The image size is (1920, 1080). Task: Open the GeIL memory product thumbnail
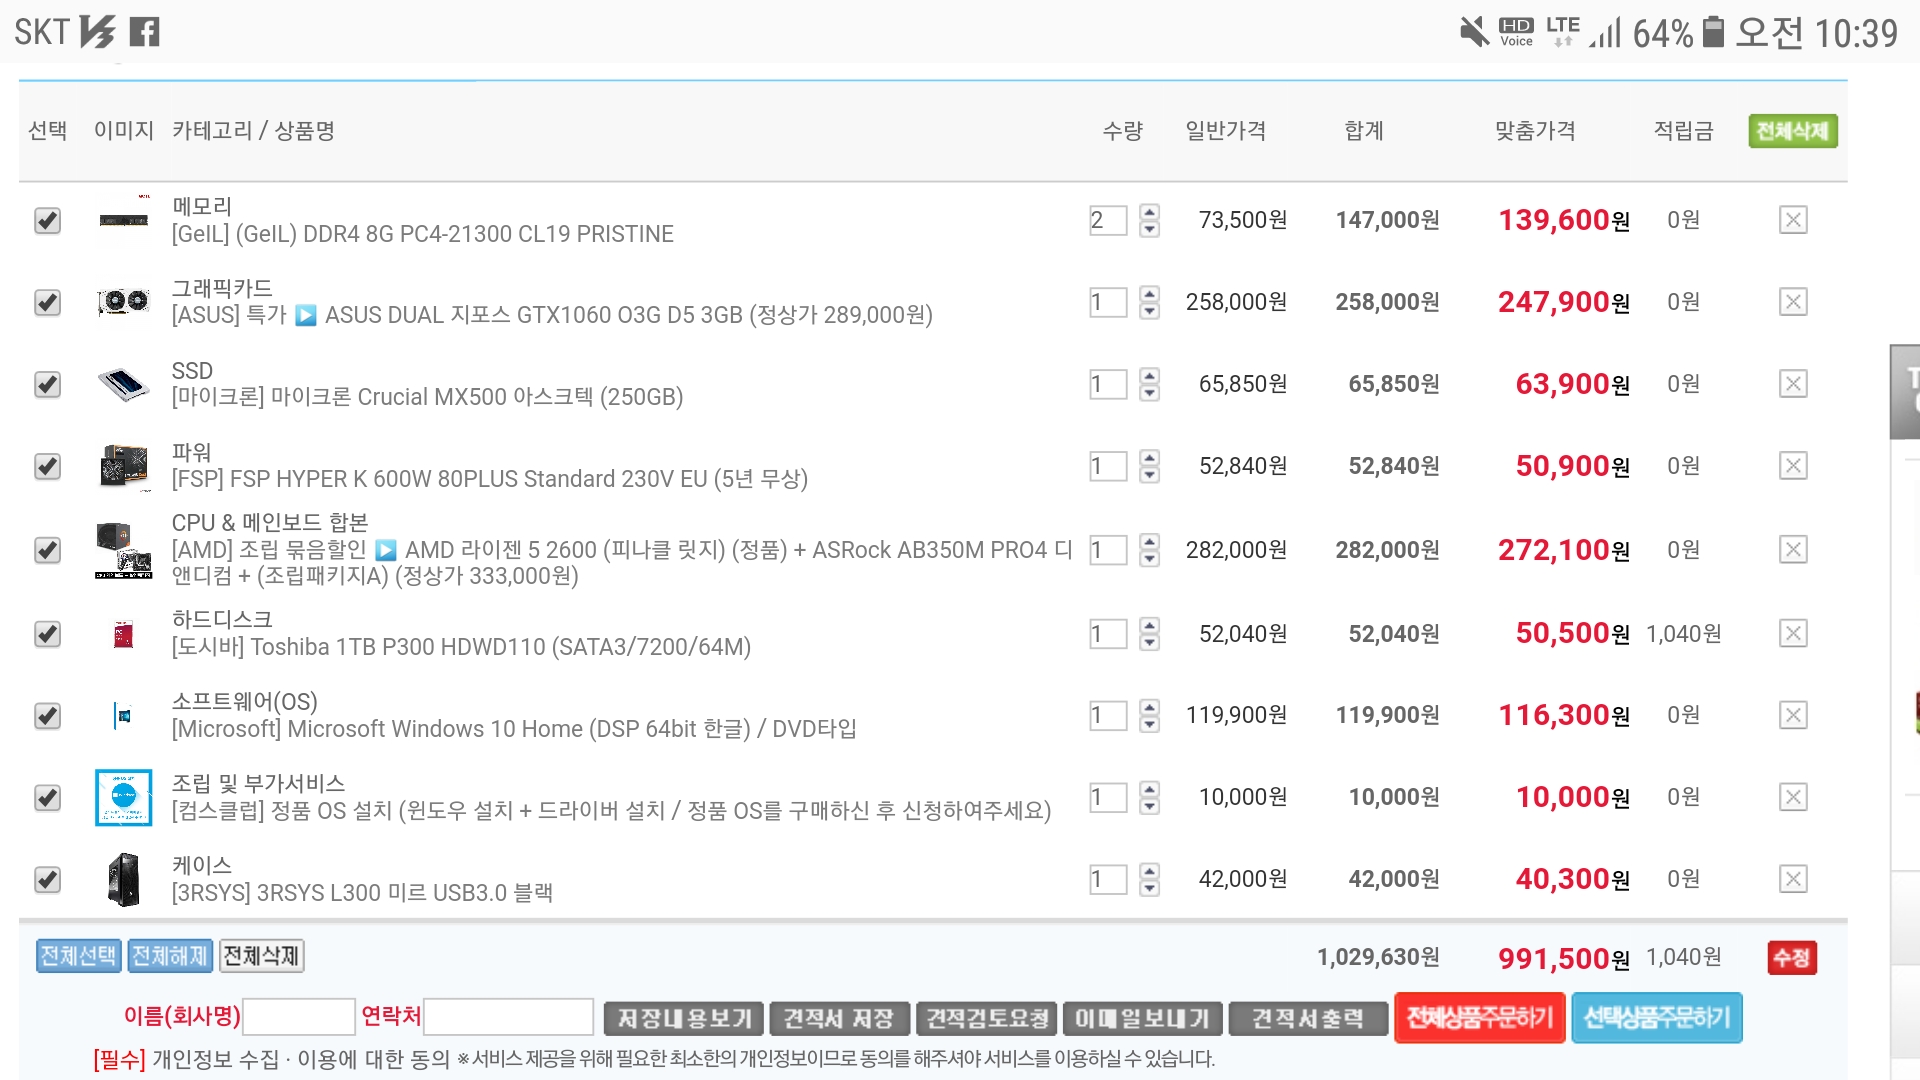point(124,220)
